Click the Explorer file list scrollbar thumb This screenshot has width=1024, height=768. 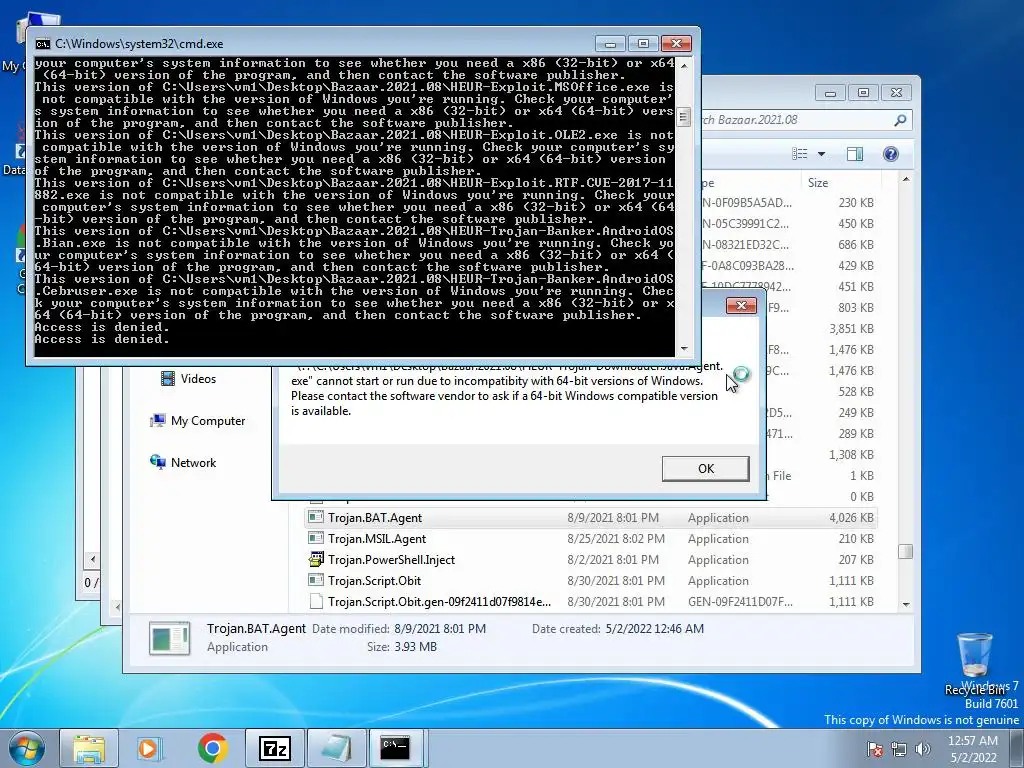(x=905, y=552)
